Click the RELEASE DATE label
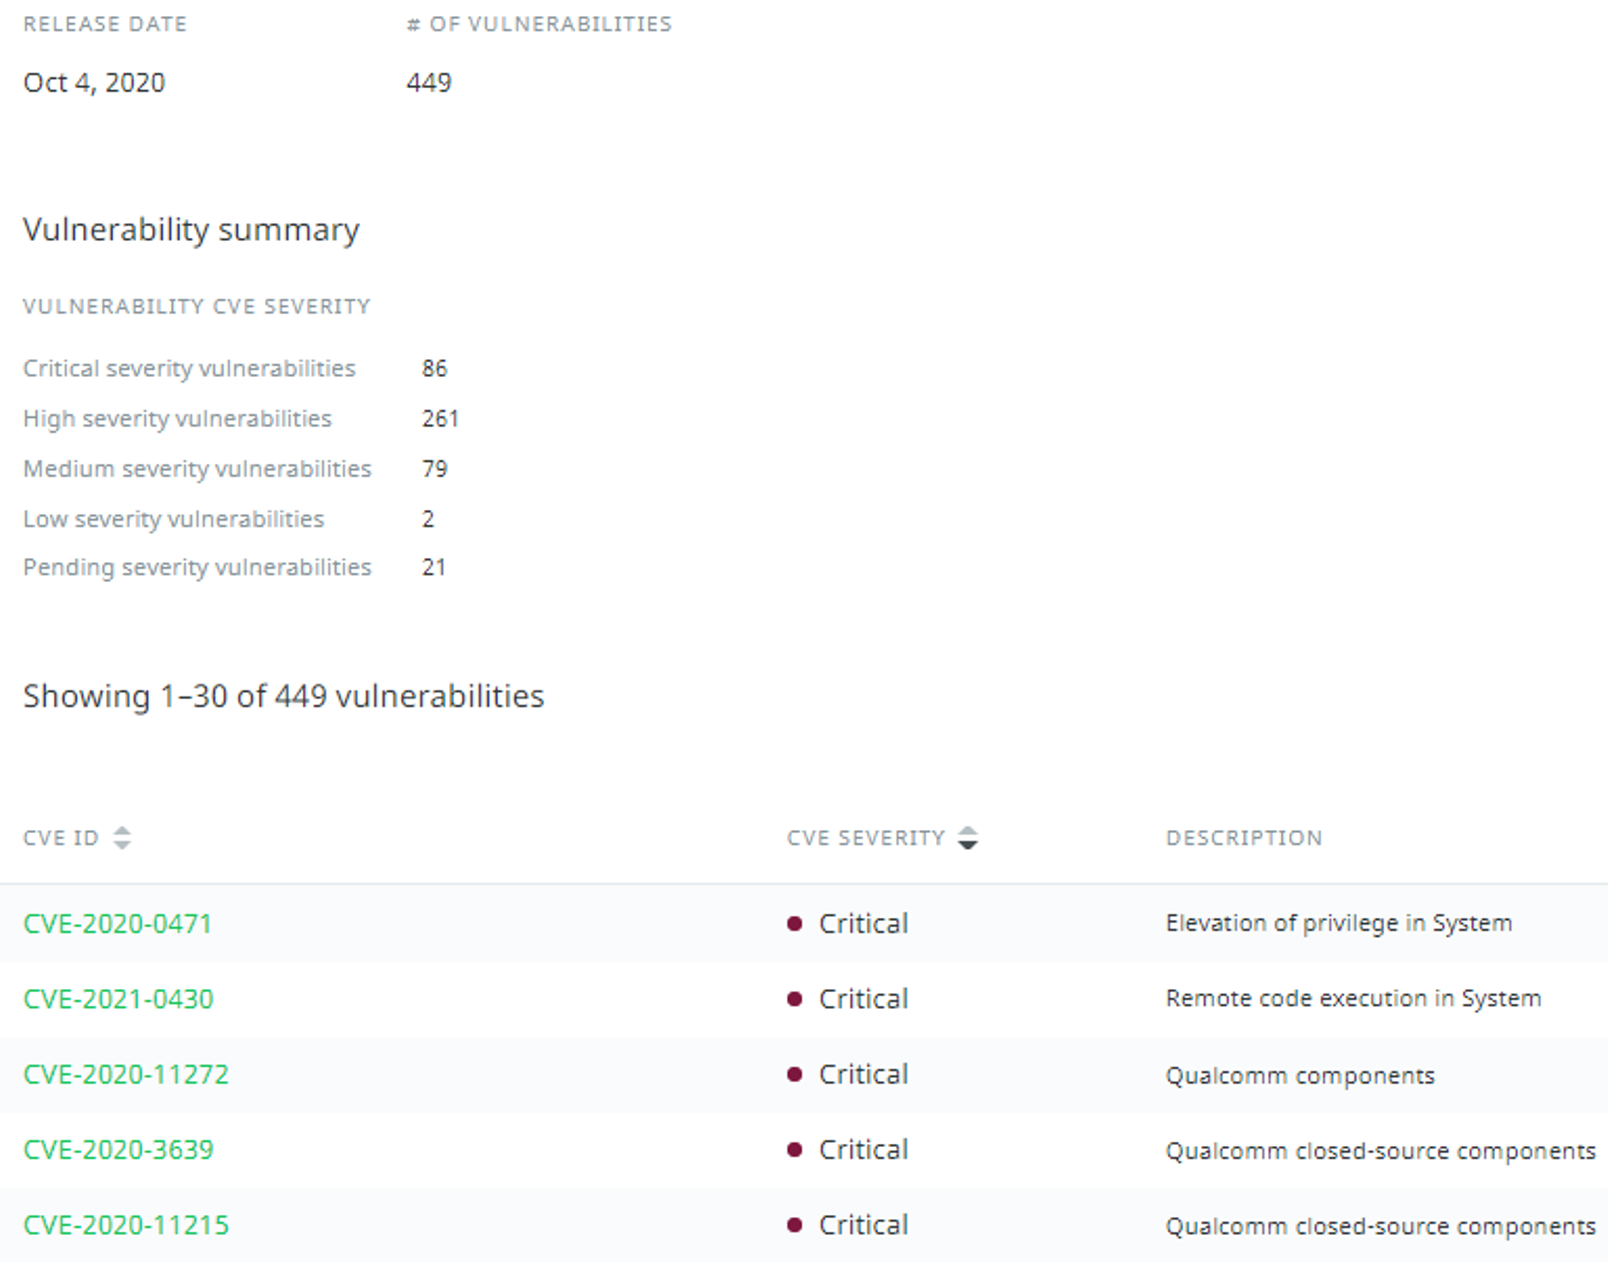The image size is (1608, 1262). (105, 24)
